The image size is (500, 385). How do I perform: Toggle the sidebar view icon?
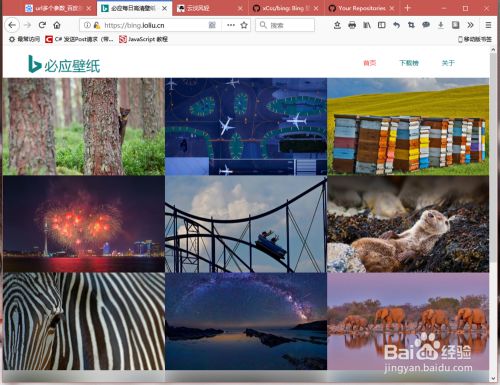(382, 25)
